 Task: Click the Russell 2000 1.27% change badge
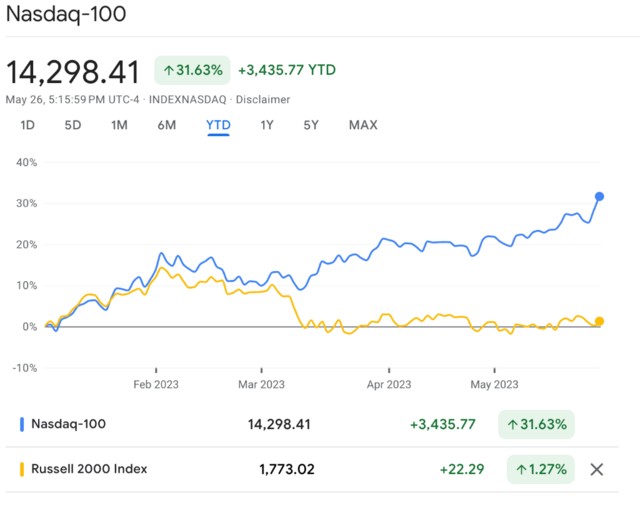542,469
